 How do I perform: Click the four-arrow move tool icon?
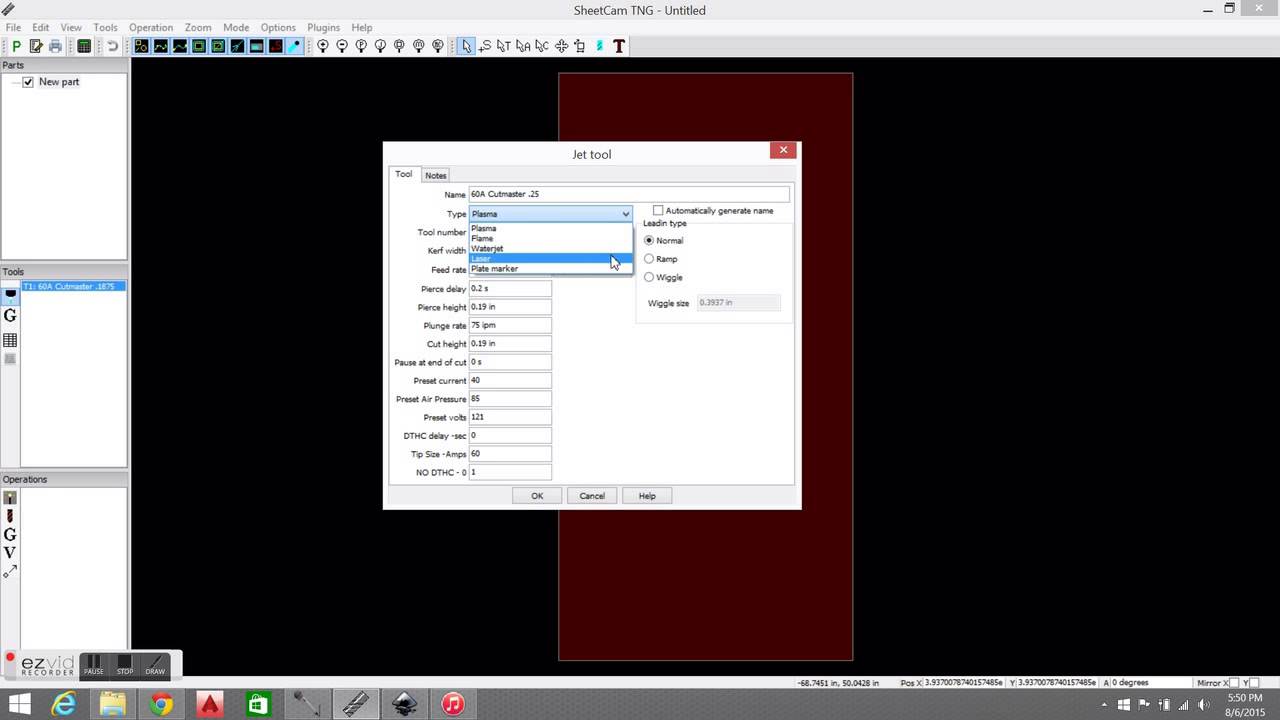tap(561, 46)
